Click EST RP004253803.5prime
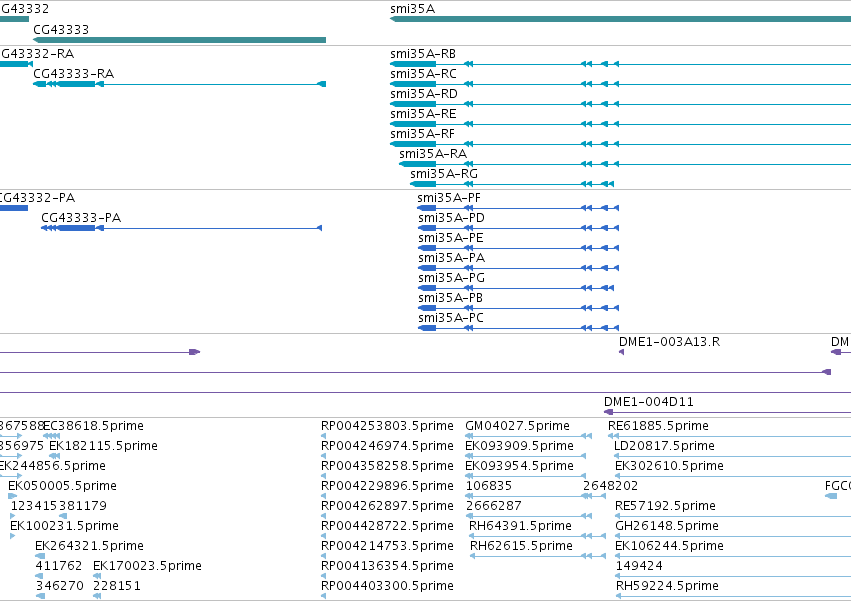Screen dimensions: 851x601 coord(387,426)
